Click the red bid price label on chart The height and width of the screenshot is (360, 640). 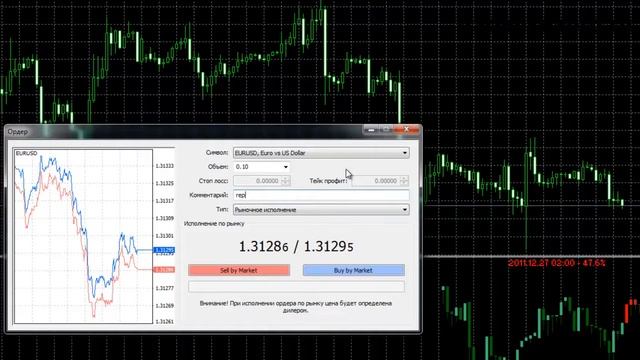(164, 269)
